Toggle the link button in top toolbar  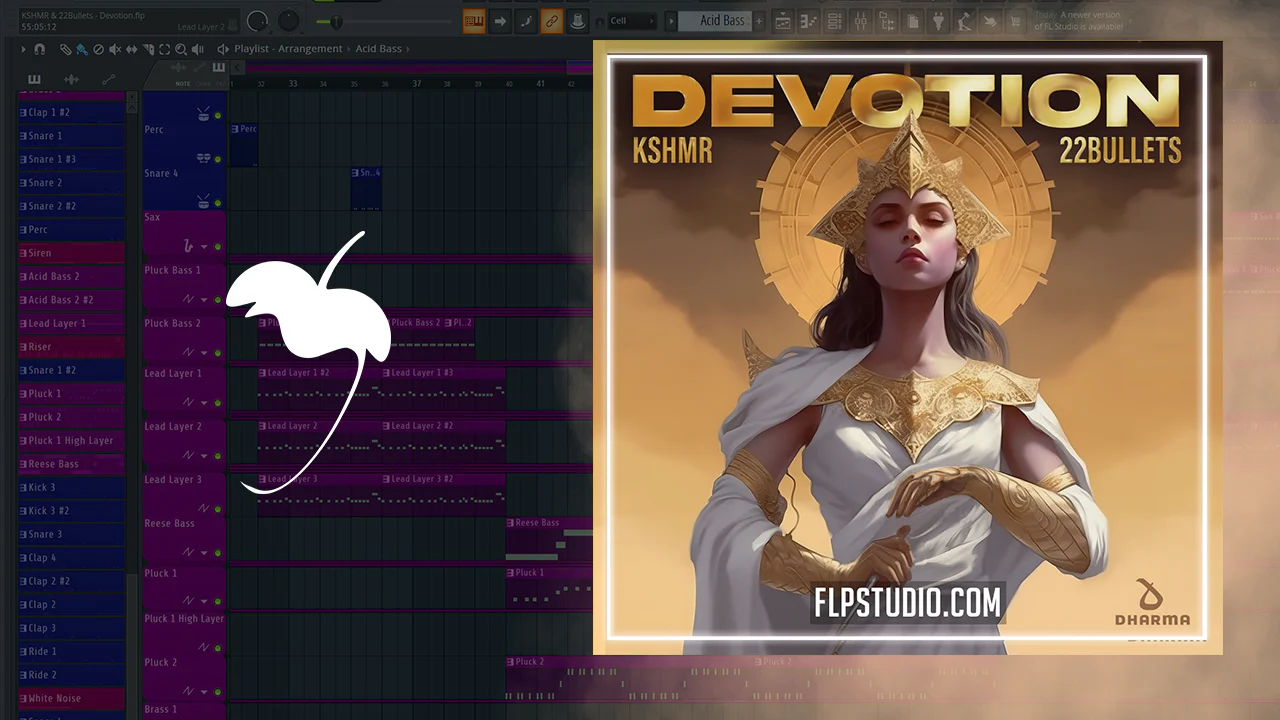(x=551, y=21)
